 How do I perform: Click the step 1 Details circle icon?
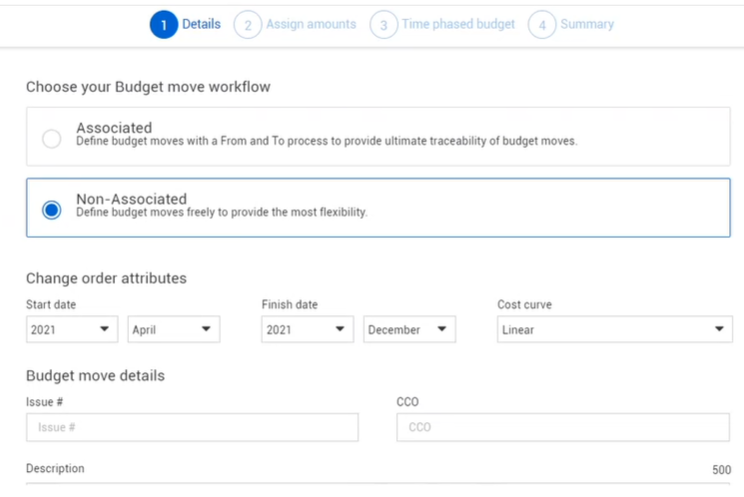[x=164, y=25]
